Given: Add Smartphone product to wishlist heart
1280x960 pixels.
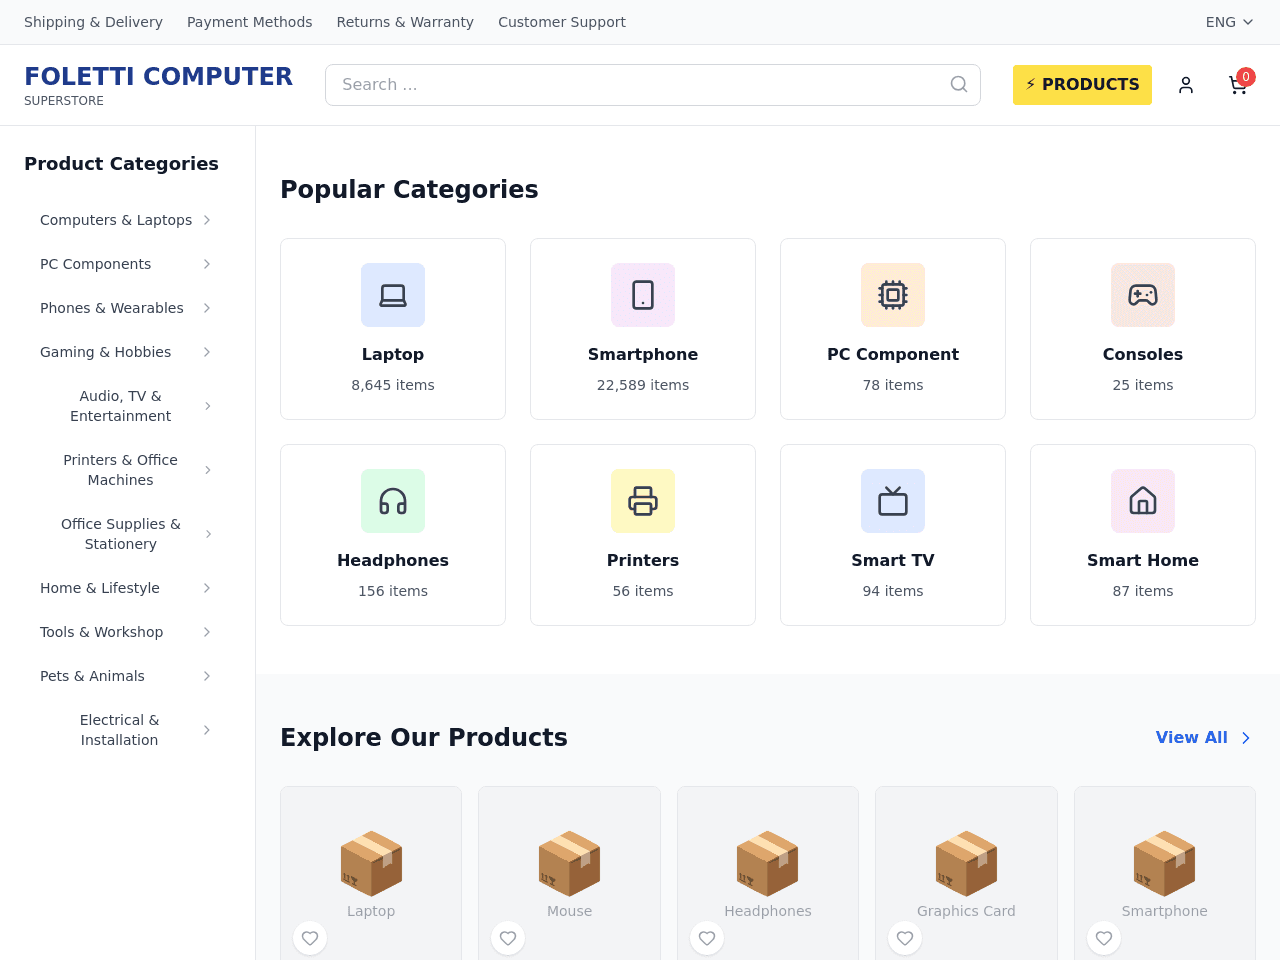Looking at the screenshot, I should coord(1104,938).
